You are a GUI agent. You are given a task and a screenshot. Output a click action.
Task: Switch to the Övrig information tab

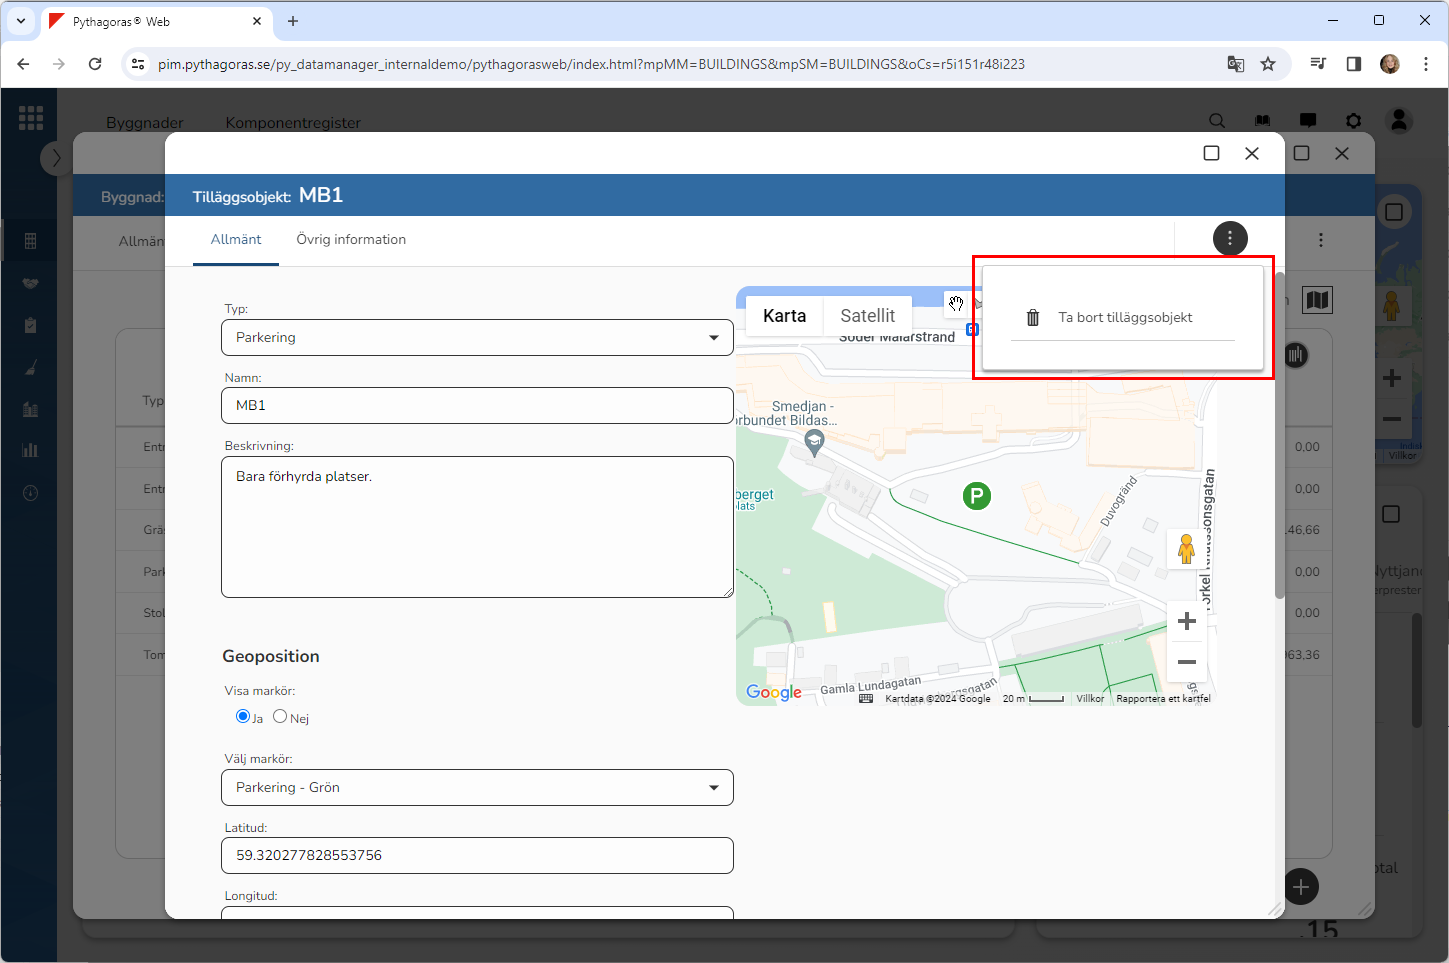coord(351,240)
